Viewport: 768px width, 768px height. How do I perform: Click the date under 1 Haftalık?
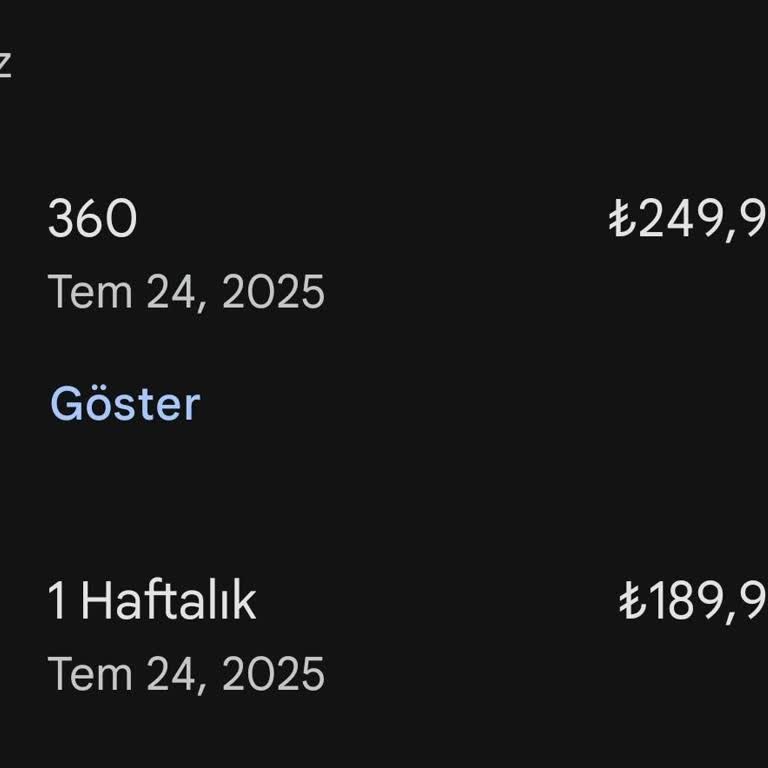pos(186,675)
